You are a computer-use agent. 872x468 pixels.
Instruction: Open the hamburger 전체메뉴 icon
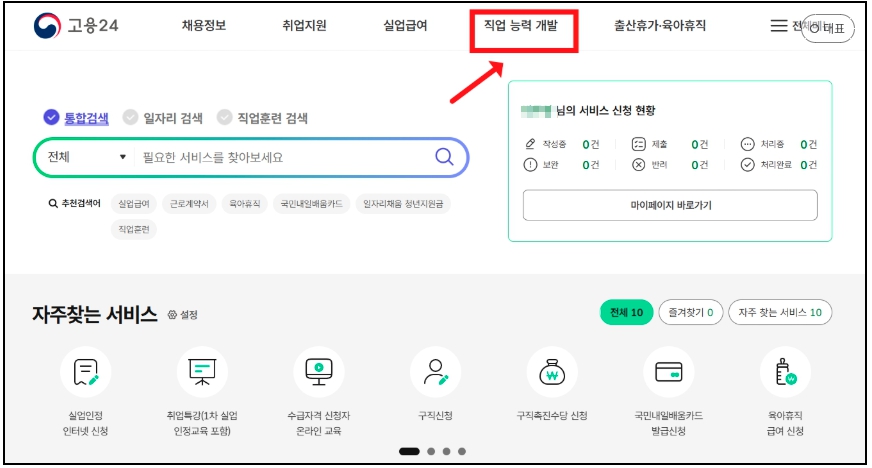click(779, 26)
